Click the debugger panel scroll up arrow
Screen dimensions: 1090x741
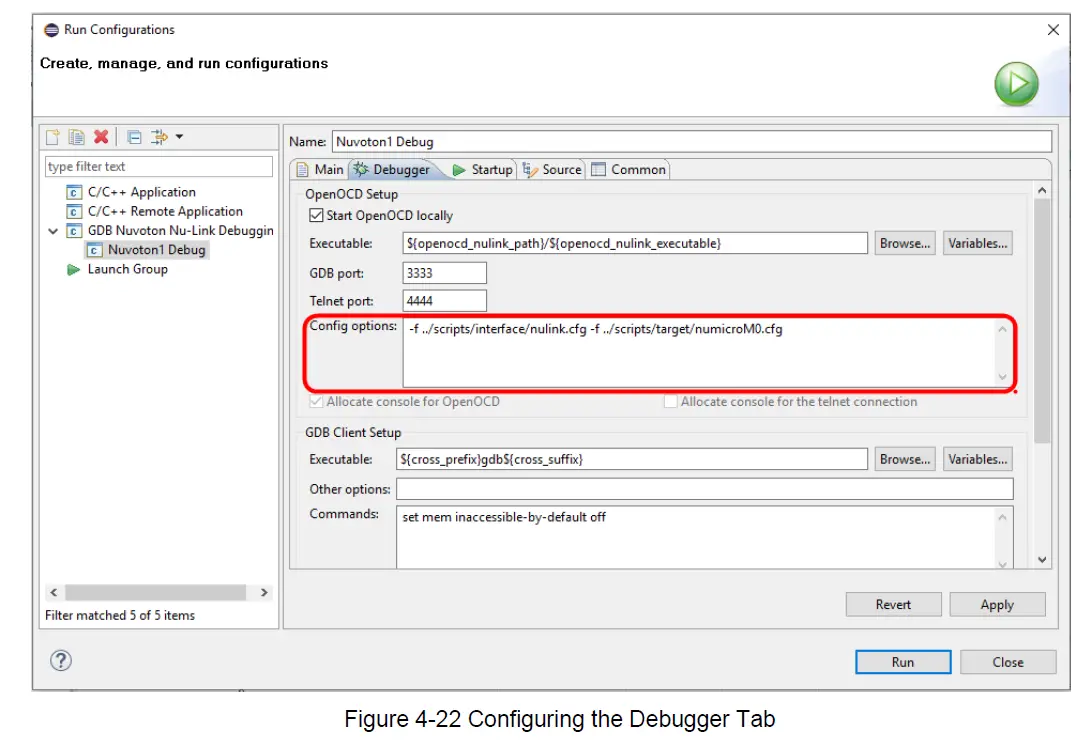pos(1041,190)
